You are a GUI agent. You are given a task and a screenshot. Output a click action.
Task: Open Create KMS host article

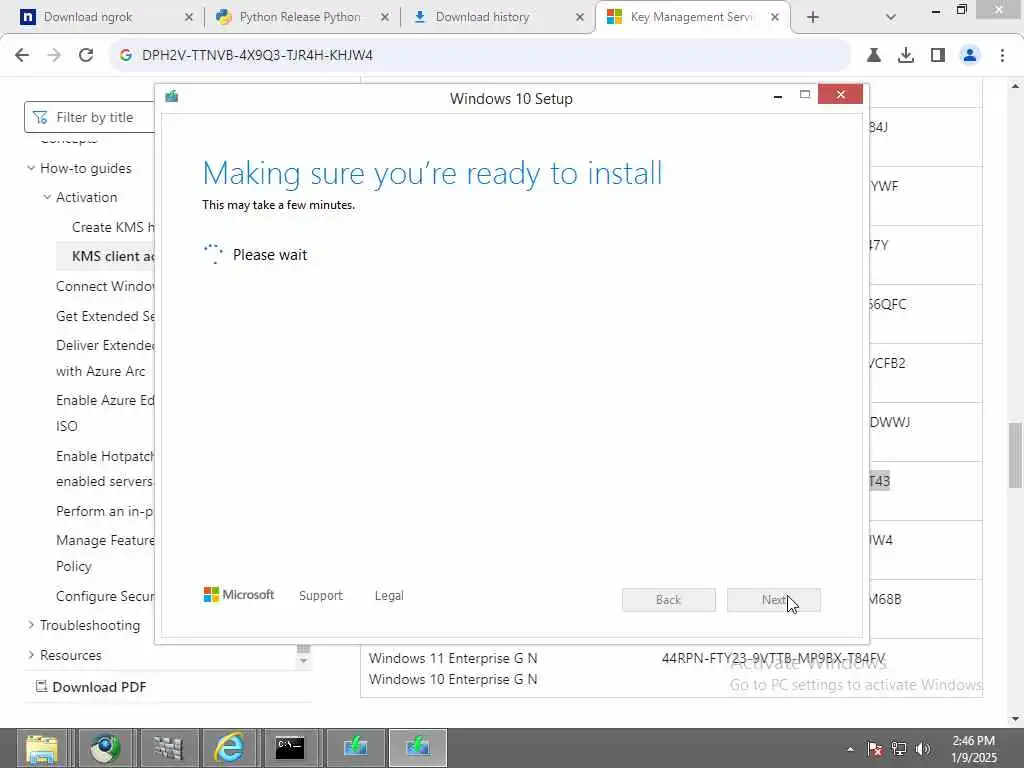pos(113,227)
